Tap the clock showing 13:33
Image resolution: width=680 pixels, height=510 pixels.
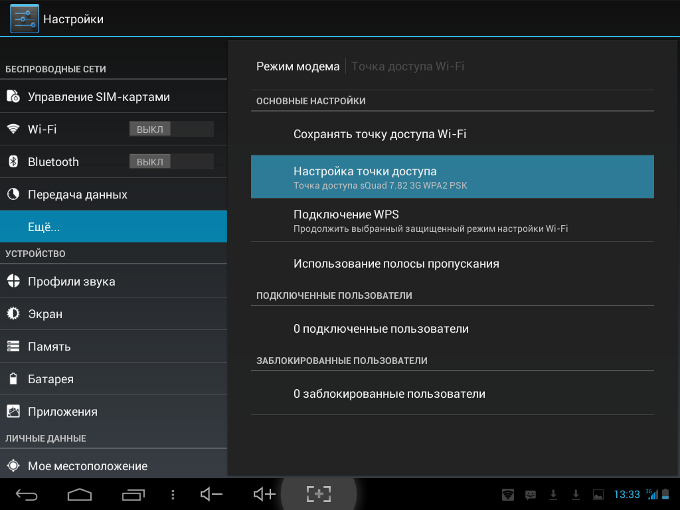click(627, 494)
